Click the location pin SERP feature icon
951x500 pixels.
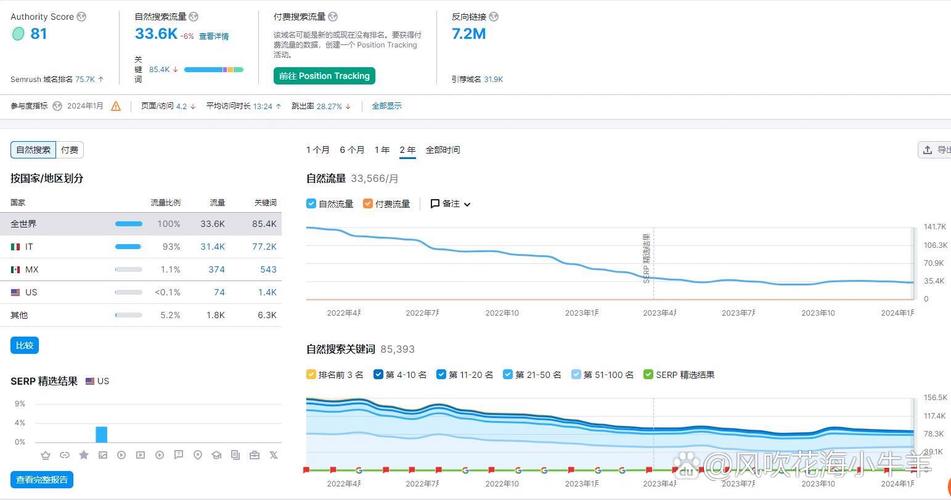pos(198,455)
